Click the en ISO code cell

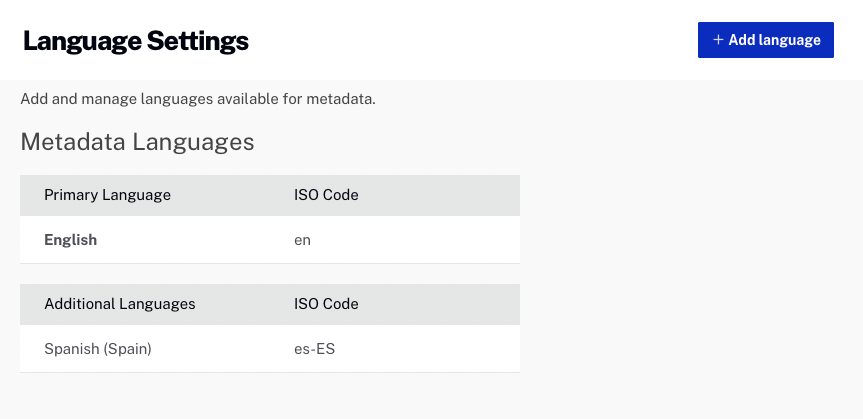tap(302, 240)
